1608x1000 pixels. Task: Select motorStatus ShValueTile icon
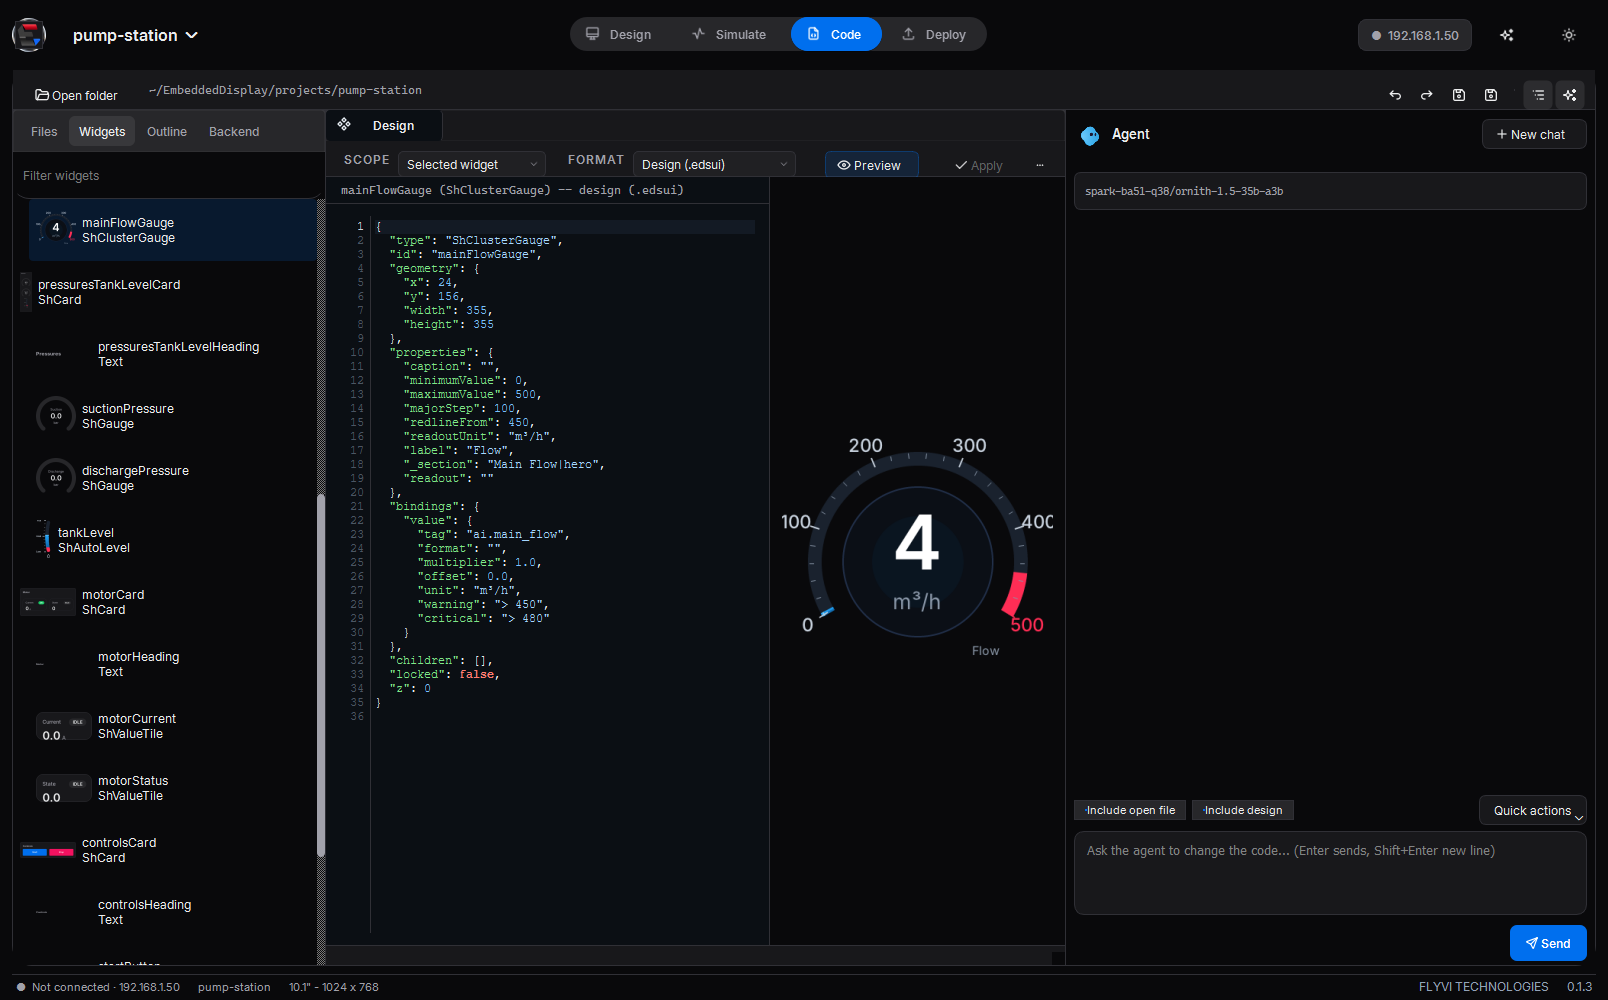pos(63,788)
